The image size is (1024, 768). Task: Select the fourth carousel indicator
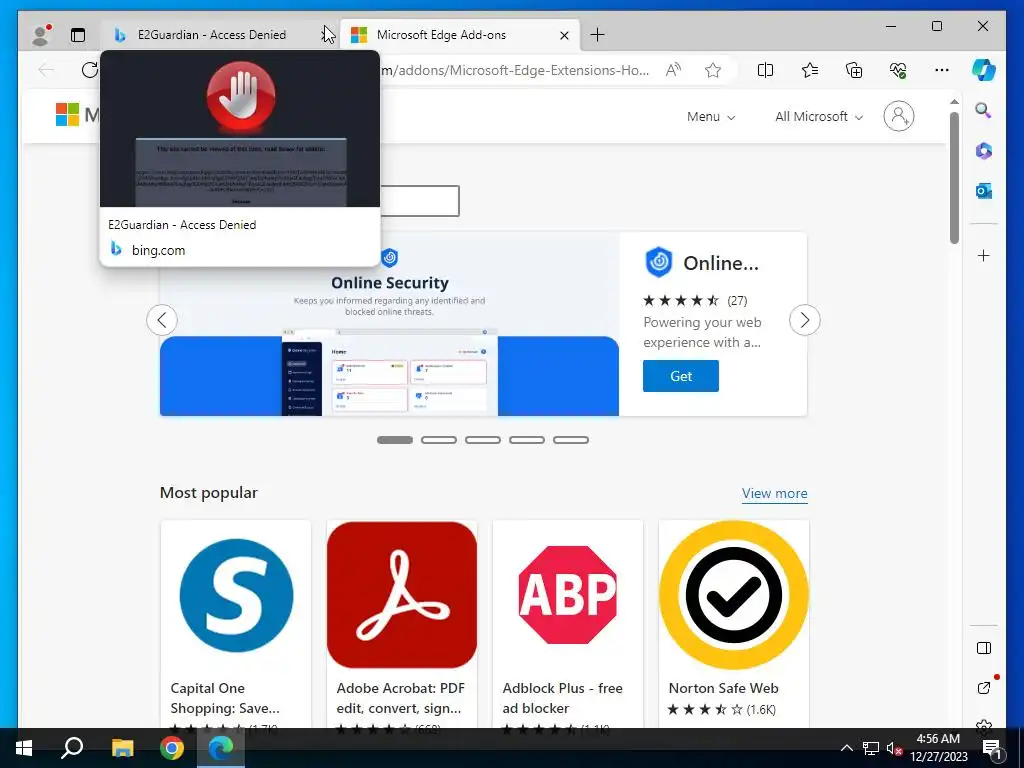tap(527, 440)
